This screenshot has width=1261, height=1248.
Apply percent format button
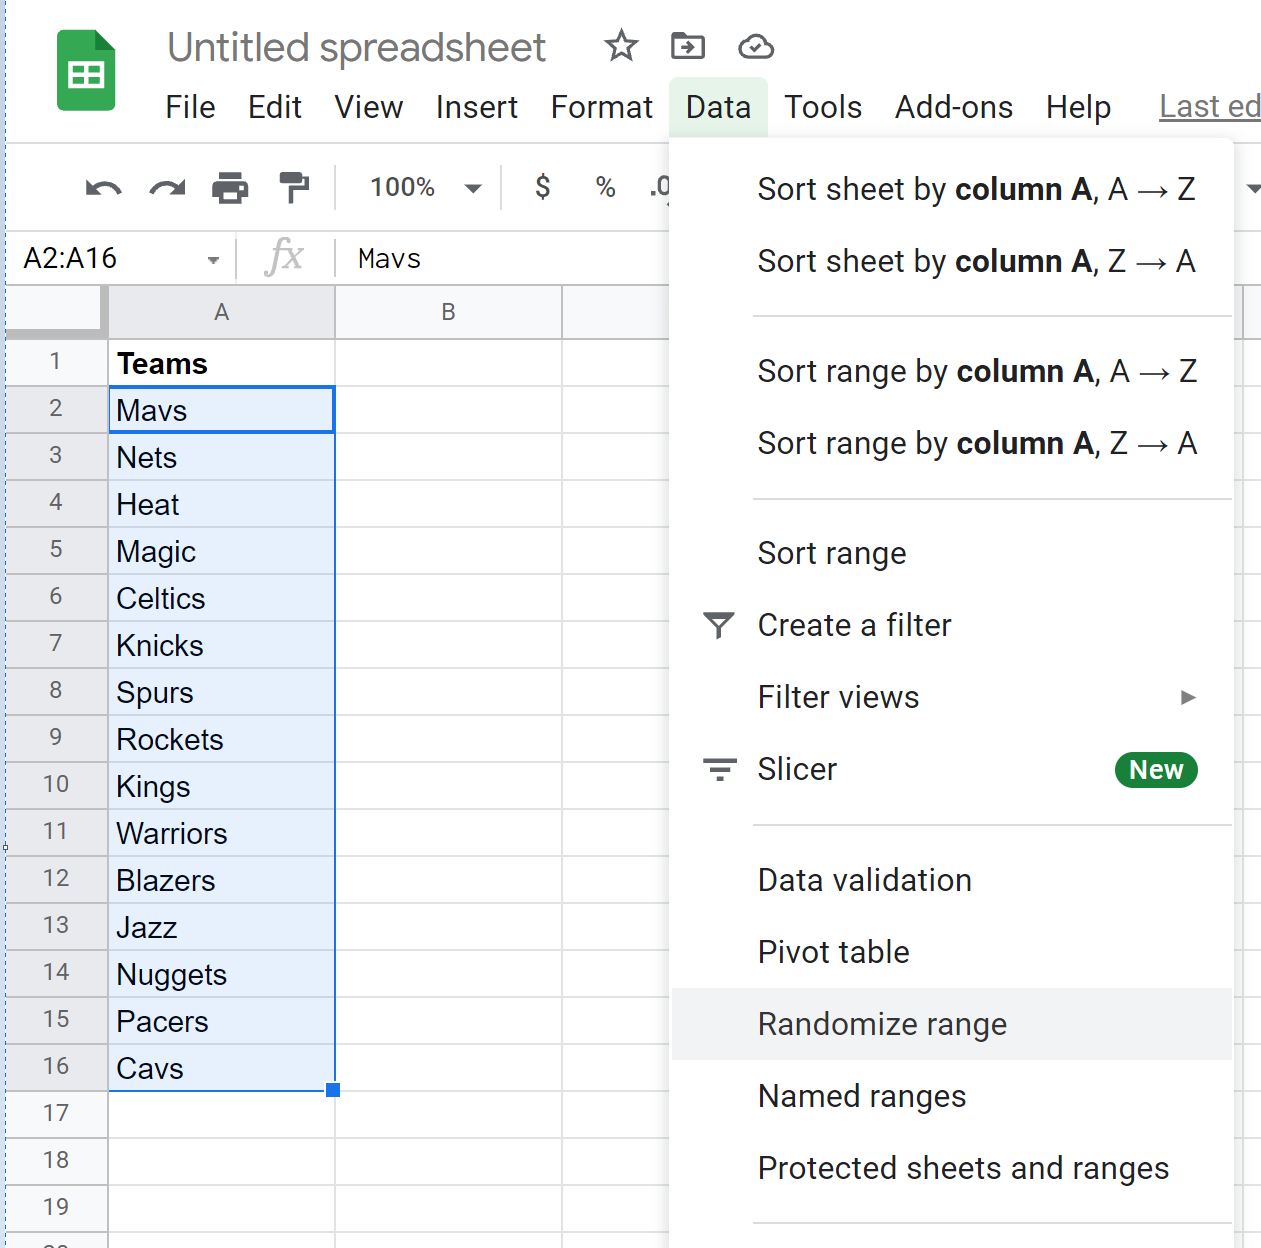pos(605,187)
